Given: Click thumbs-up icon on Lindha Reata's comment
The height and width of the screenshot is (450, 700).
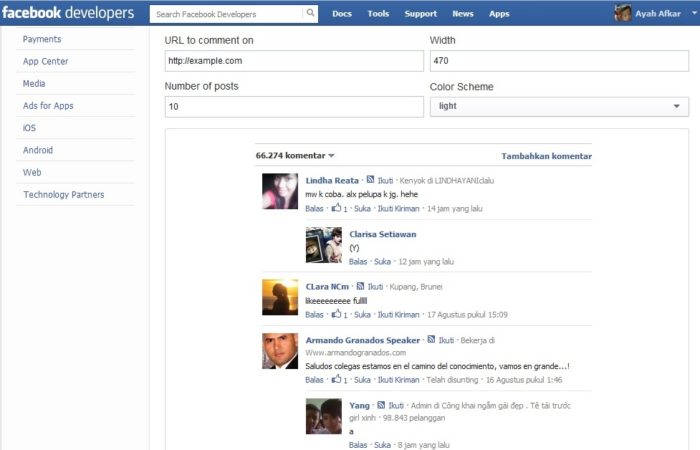Looking at the screenshot, I should pyautogui.click(x=336, y=208).
